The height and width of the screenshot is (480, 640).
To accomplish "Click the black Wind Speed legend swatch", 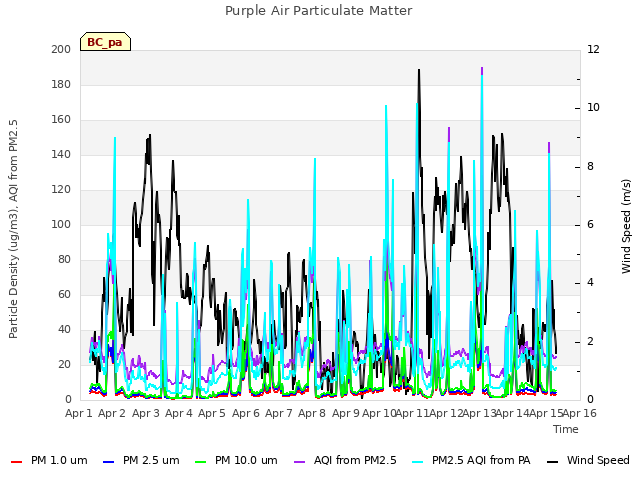I will (x=552, y=462).
